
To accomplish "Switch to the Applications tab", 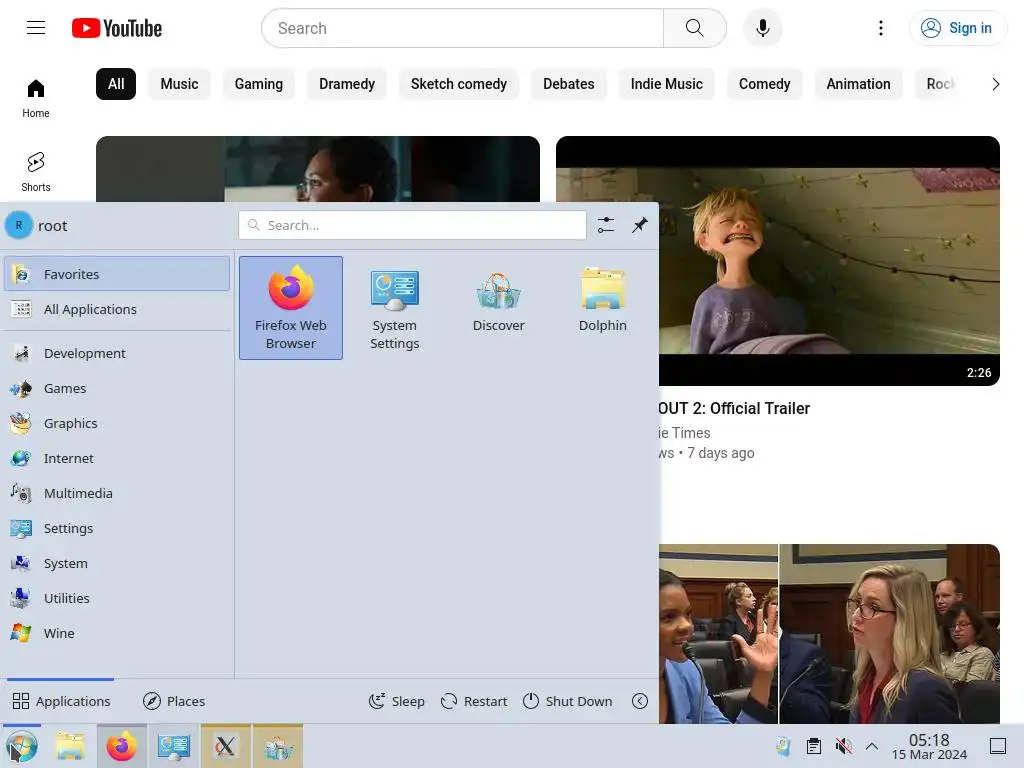I will click(61, 701).
